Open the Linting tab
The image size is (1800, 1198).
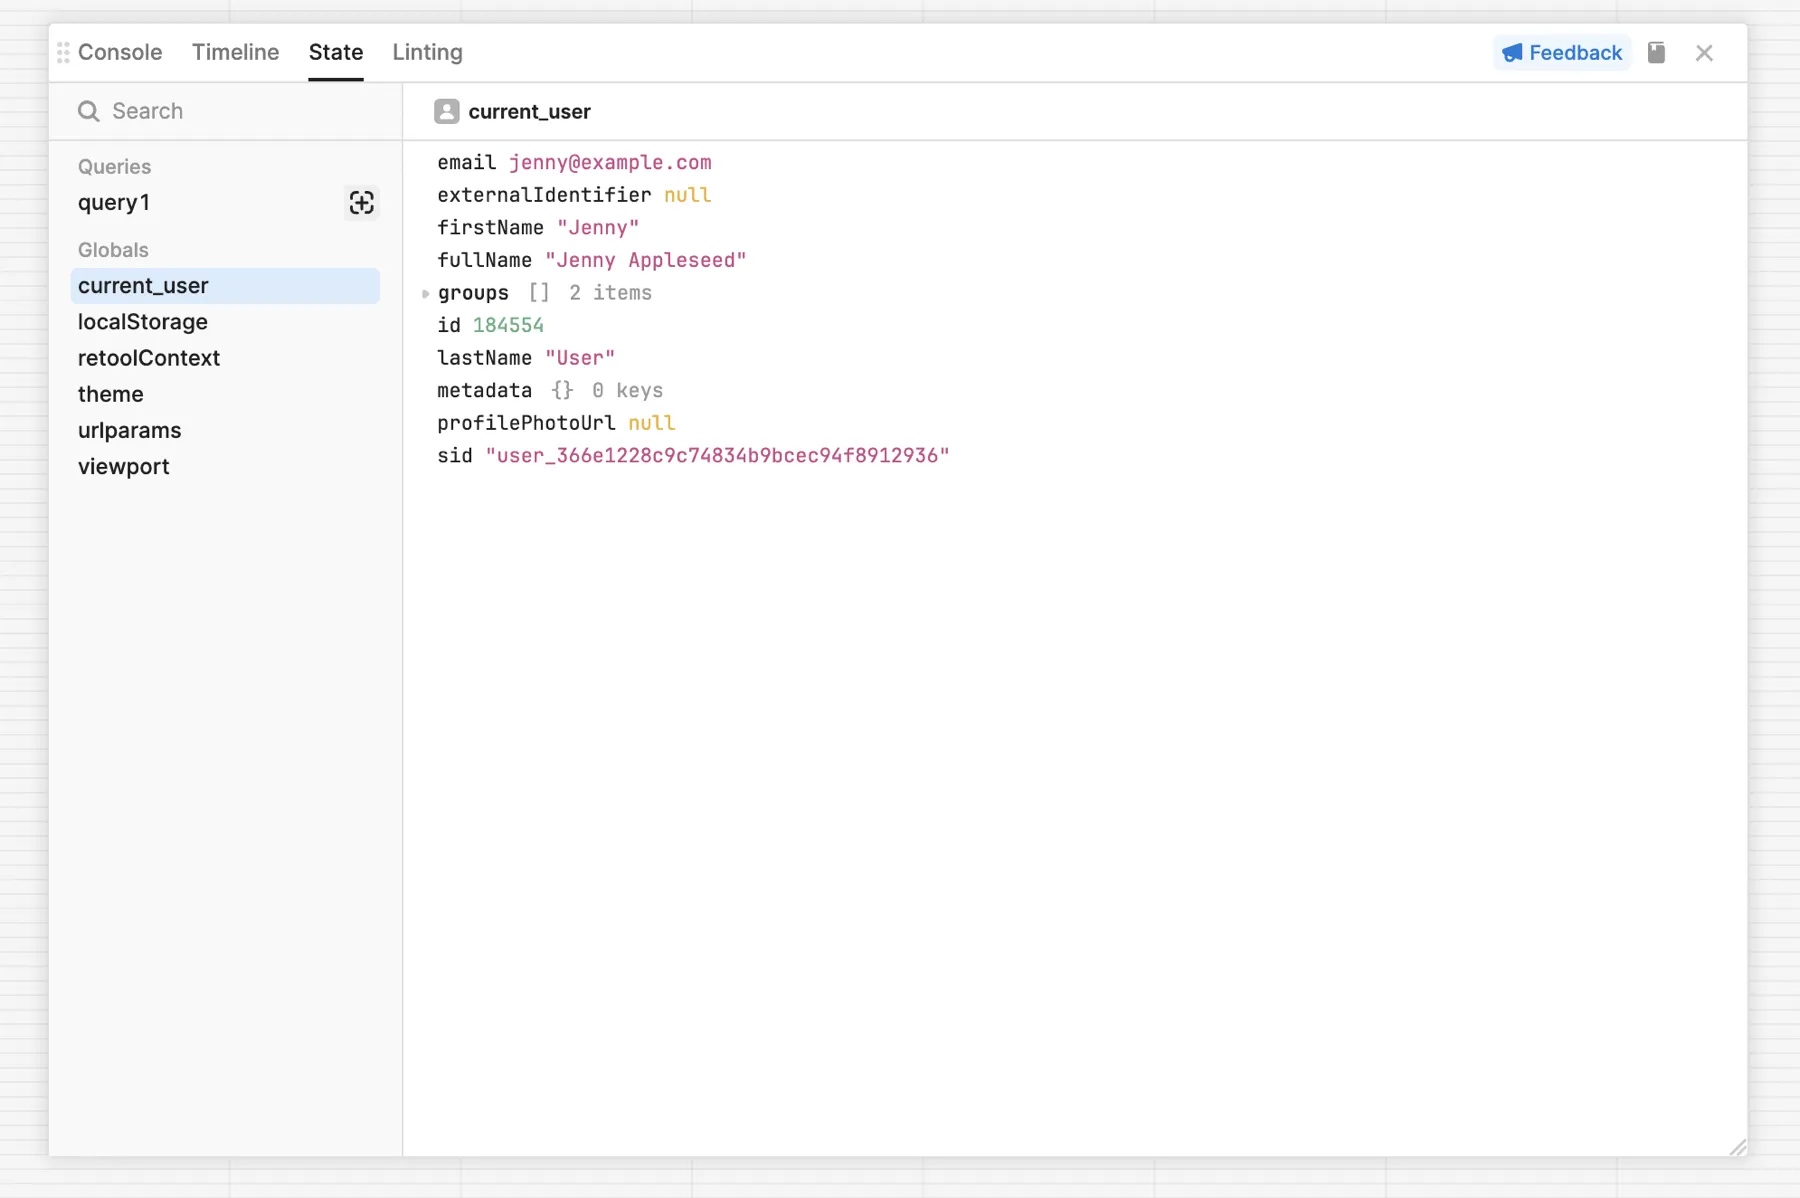coord(427,52)
